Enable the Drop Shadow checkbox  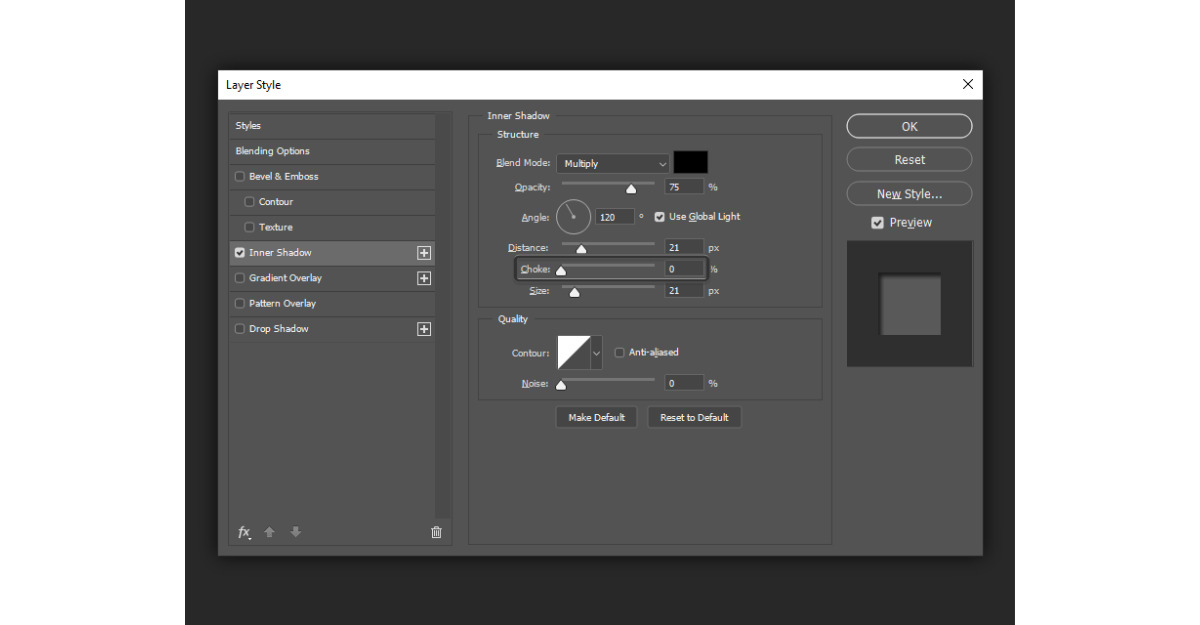coord(239,329)
